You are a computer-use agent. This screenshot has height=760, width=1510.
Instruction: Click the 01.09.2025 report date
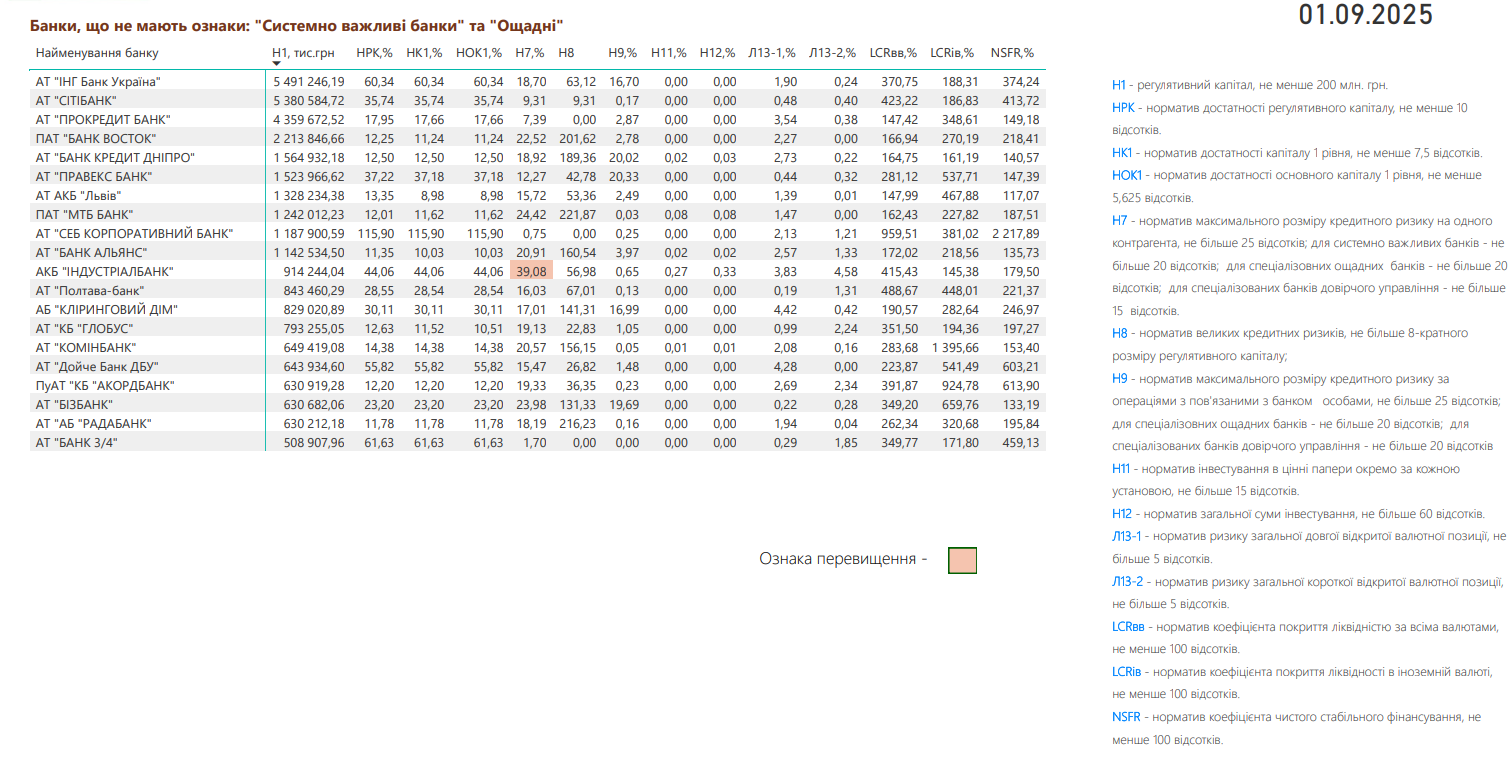(x=1365, y=15)
